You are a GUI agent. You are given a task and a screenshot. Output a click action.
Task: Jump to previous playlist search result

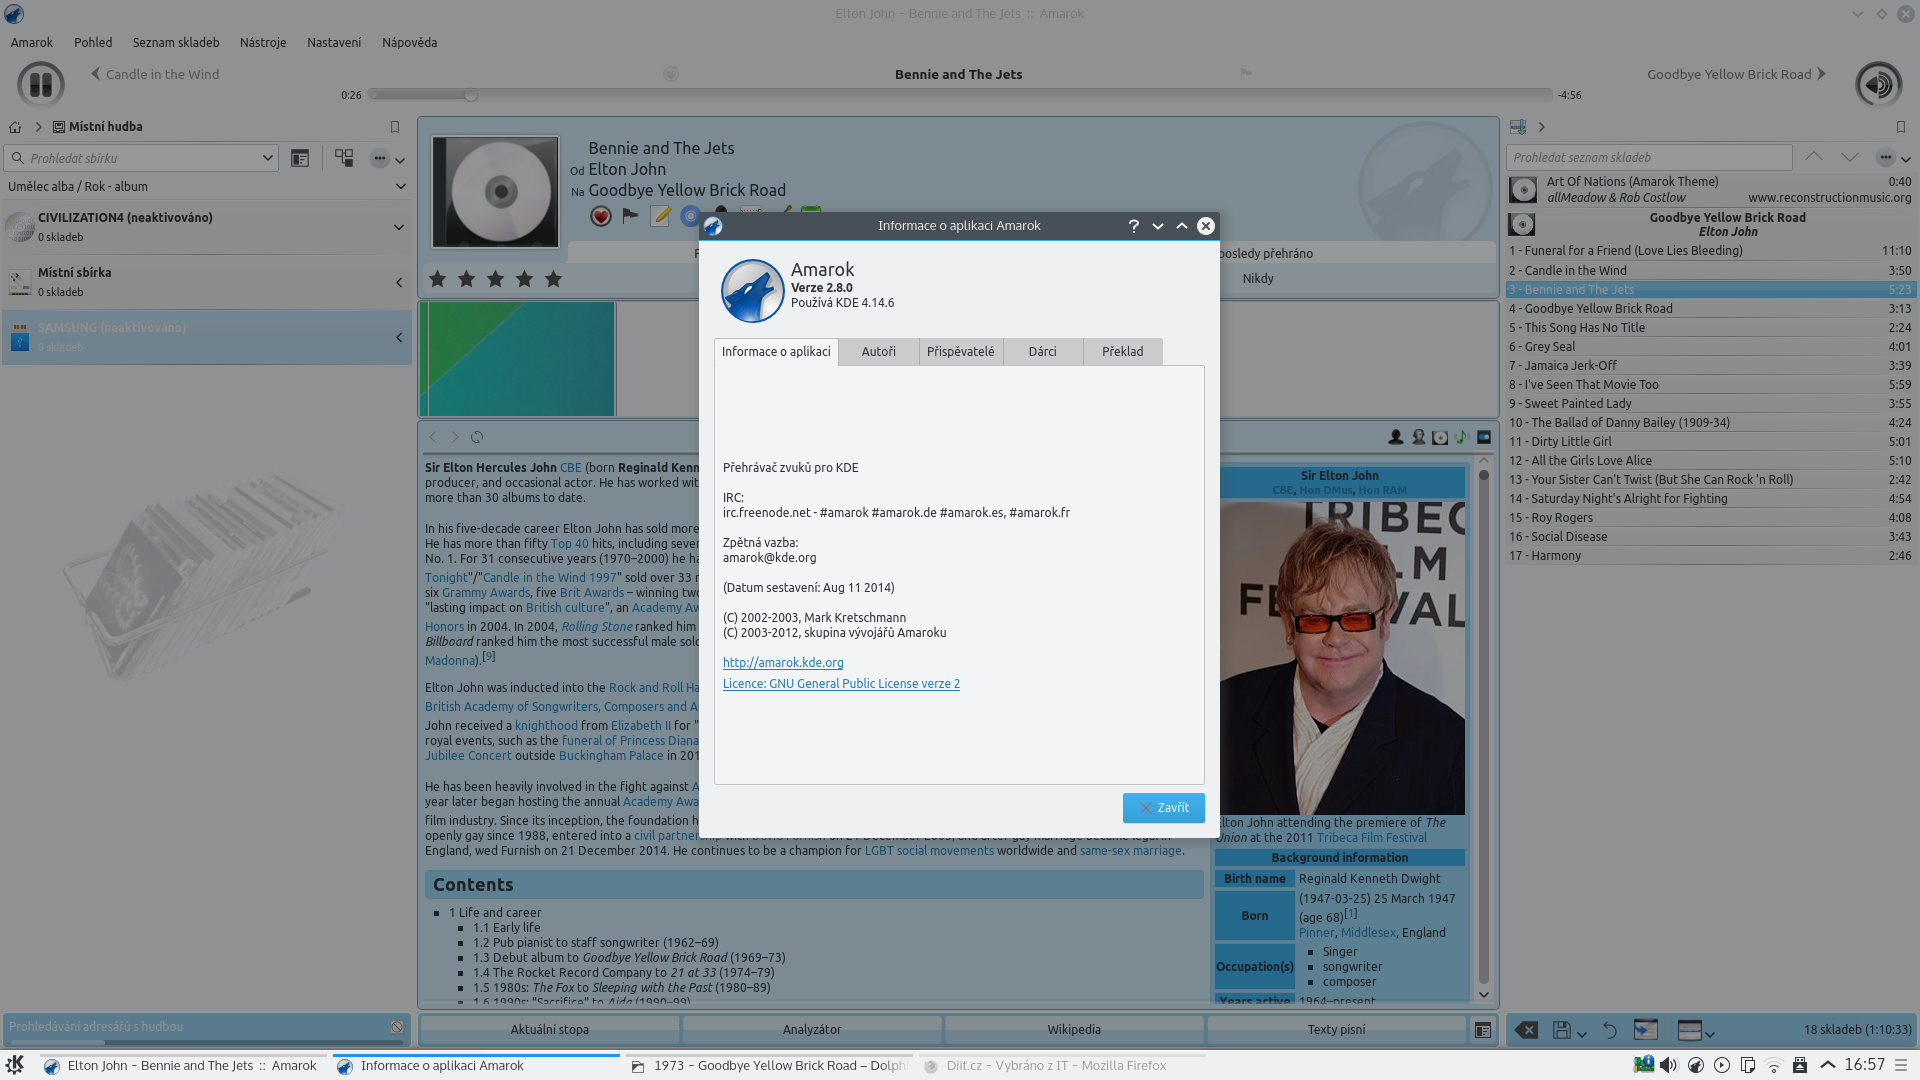point(1814,157)
